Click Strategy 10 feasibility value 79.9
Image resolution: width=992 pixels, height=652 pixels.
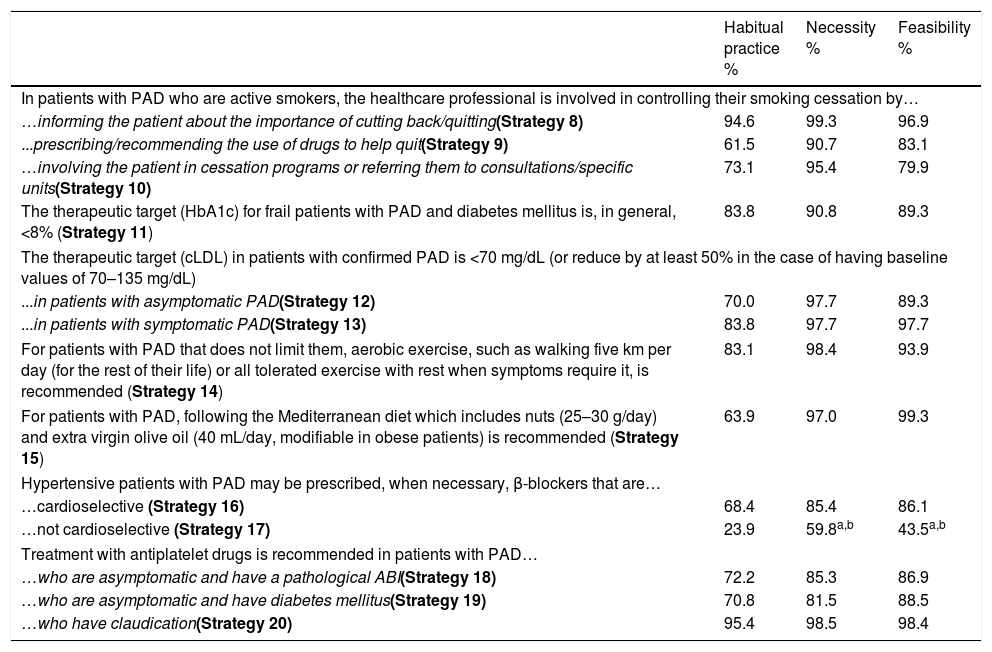tap(915, 167)
